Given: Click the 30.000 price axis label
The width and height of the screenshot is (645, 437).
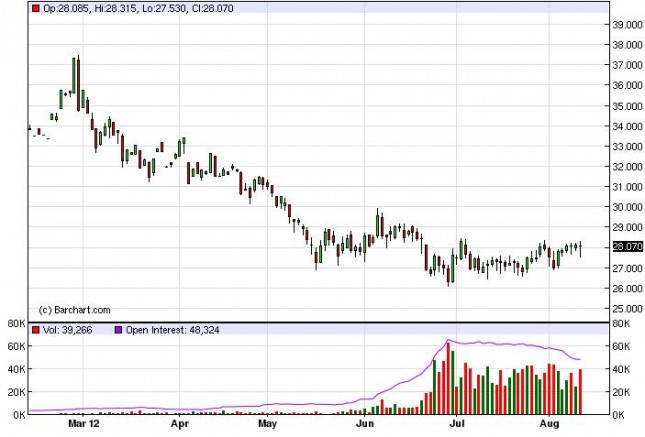Looking at the screenshot, I should (x=627, y=207).
